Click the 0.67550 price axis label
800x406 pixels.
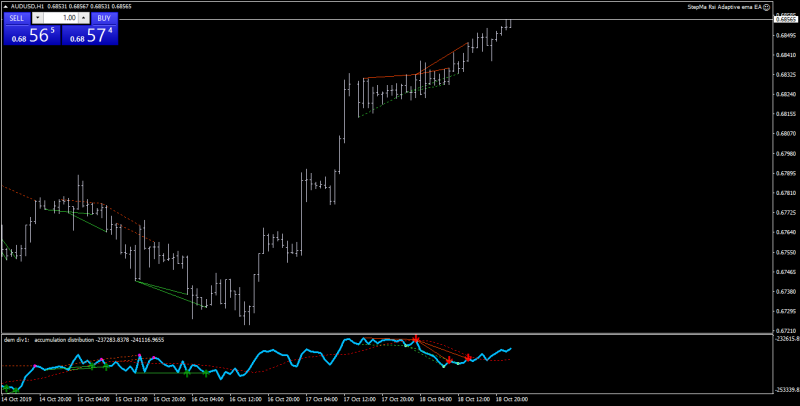click(786, 252)
